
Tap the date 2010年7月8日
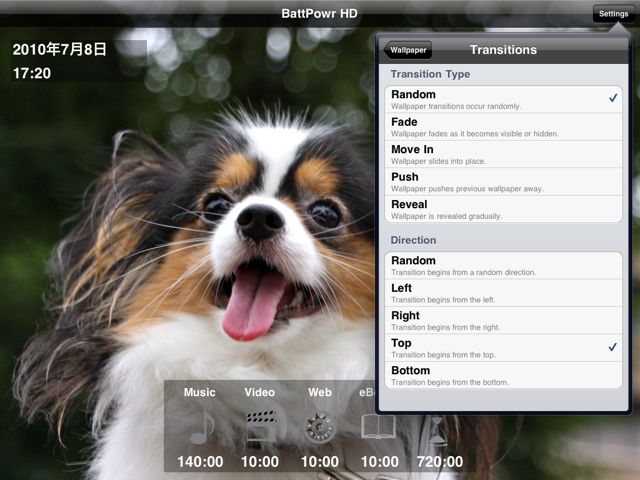click(x=60, y=49)
